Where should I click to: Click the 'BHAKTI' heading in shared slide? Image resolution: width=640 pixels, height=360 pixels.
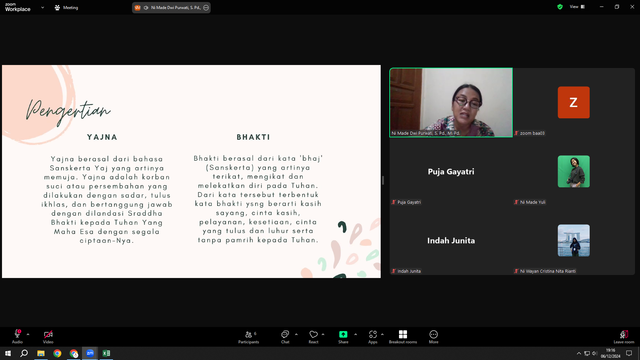coord(253,137)
